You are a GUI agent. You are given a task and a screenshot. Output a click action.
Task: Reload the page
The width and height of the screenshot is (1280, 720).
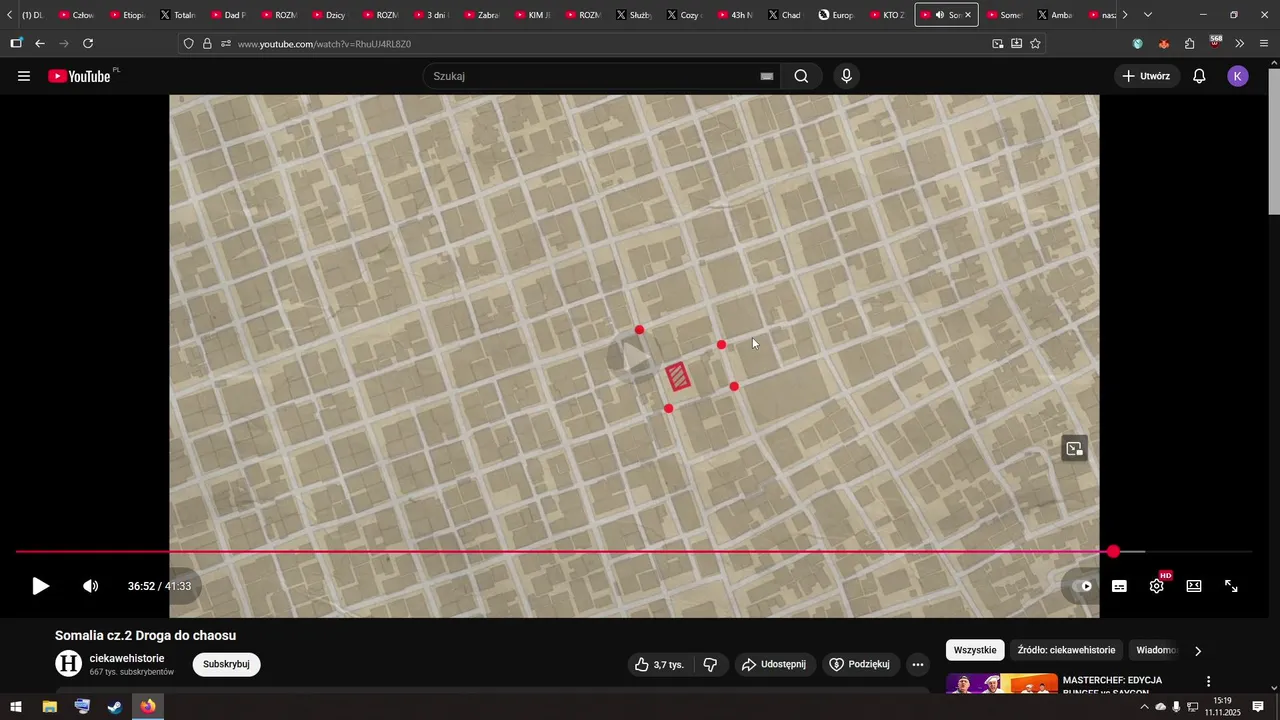point(88,43)
